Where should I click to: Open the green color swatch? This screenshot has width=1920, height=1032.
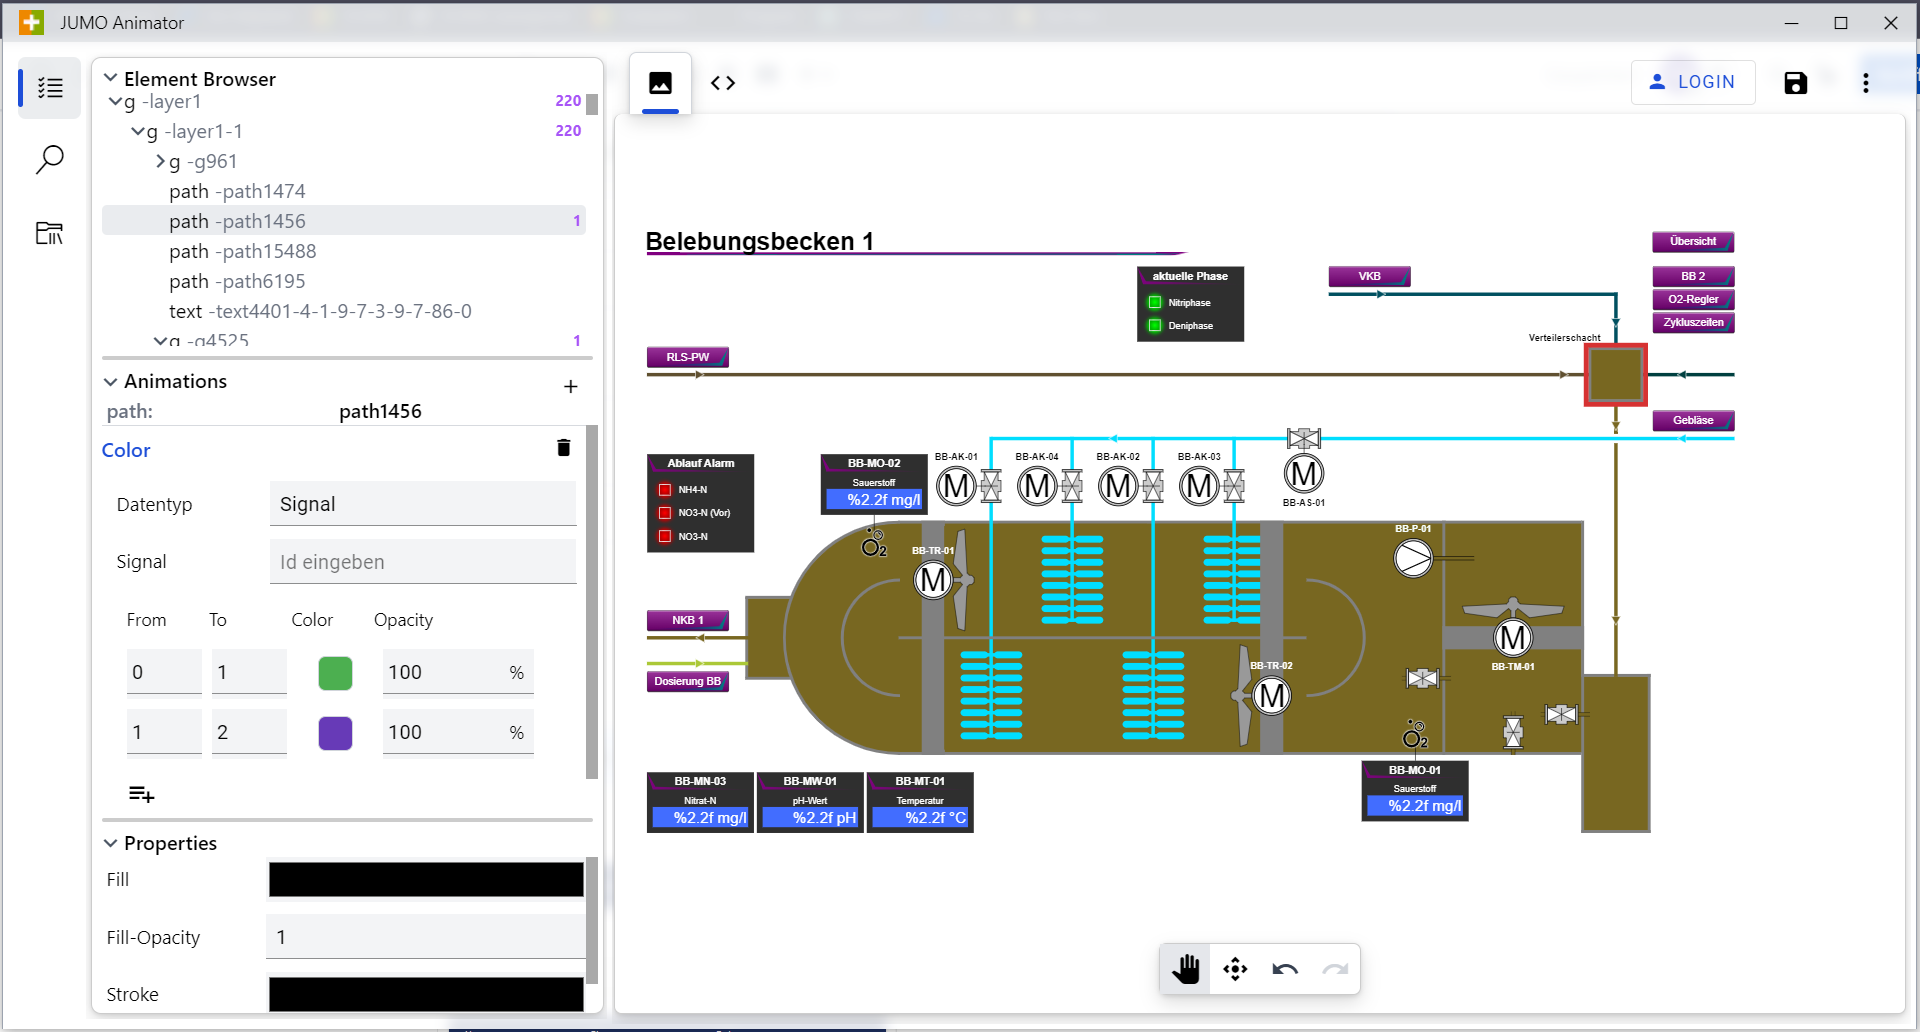tap(335, 673)
